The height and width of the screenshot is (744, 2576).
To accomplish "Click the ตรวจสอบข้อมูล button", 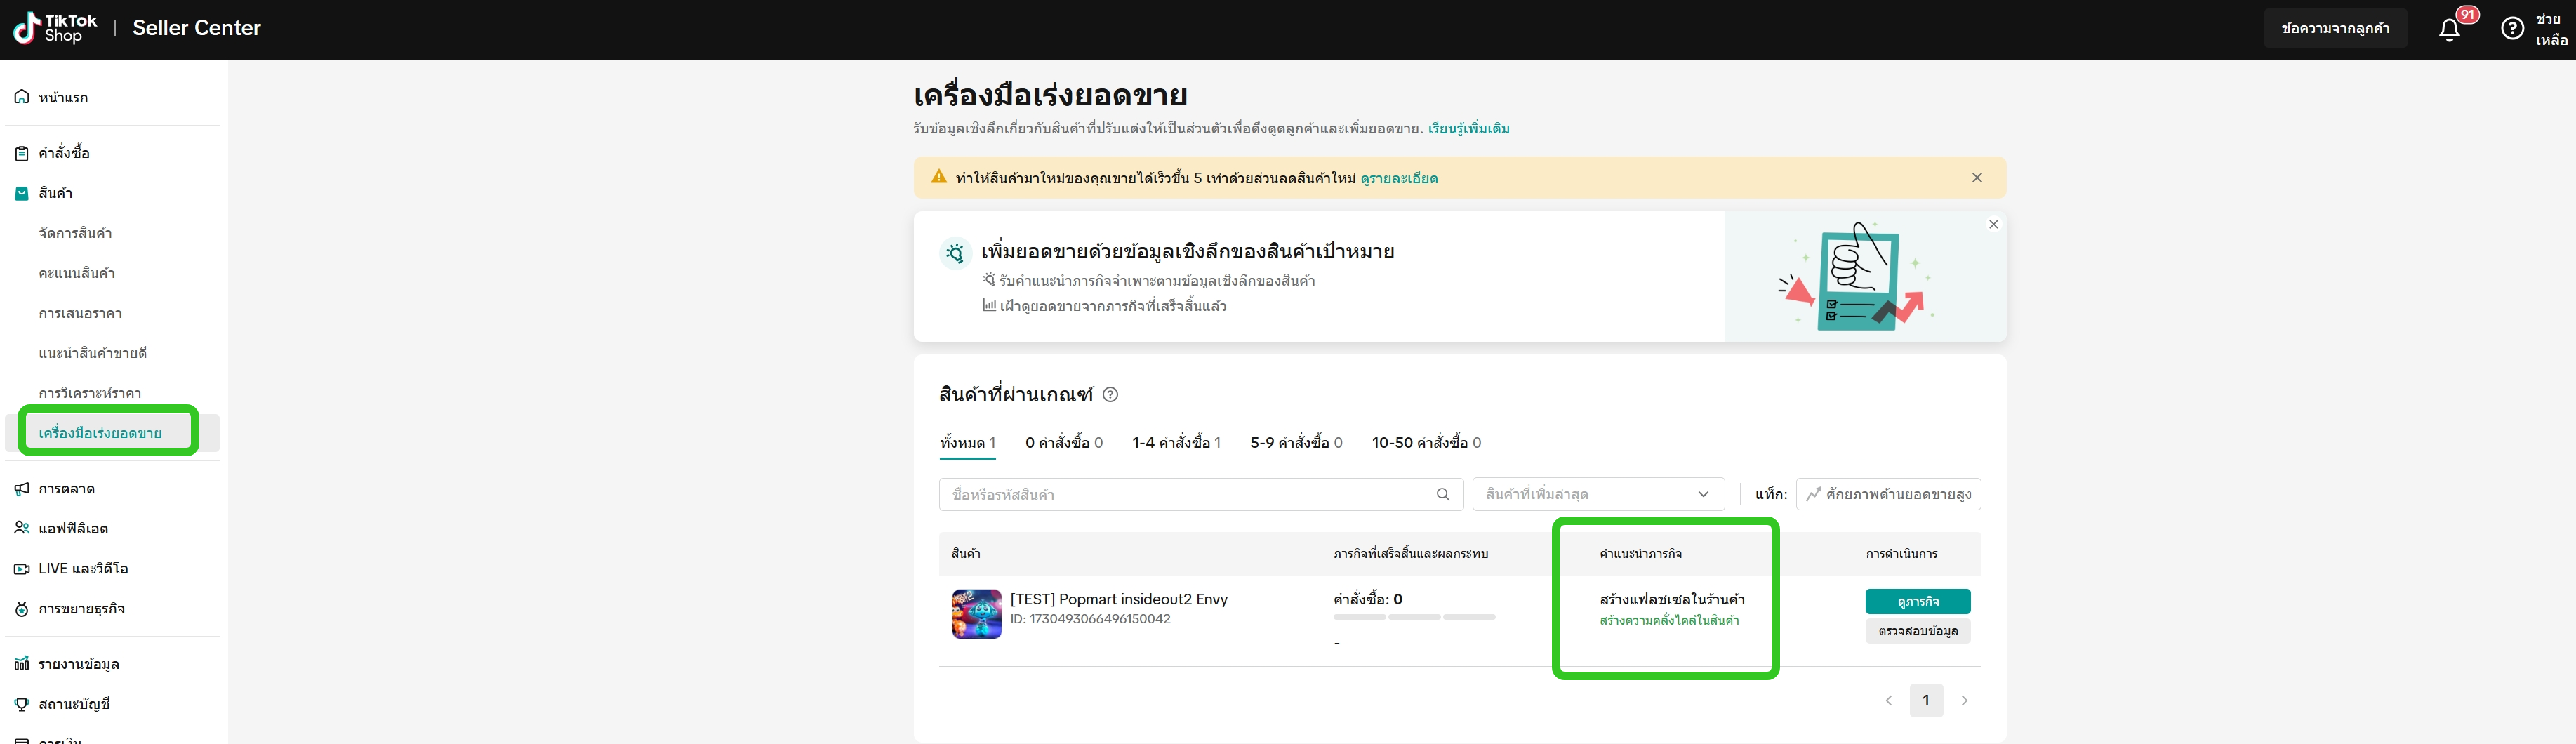I will [x=1917, y=631].
